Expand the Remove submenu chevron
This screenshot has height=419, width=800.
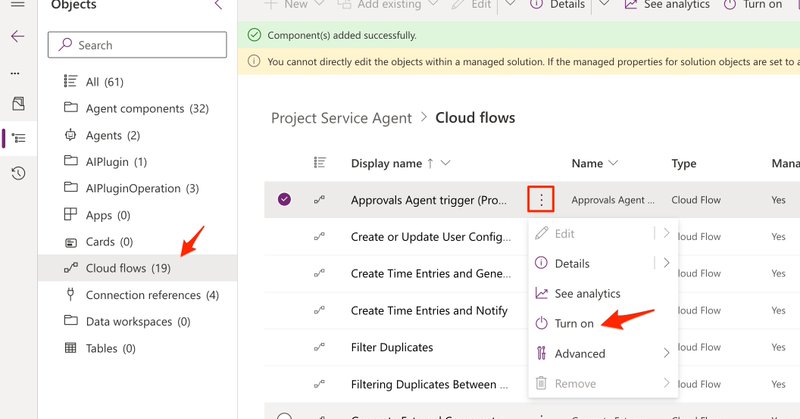tap(666, 383)
